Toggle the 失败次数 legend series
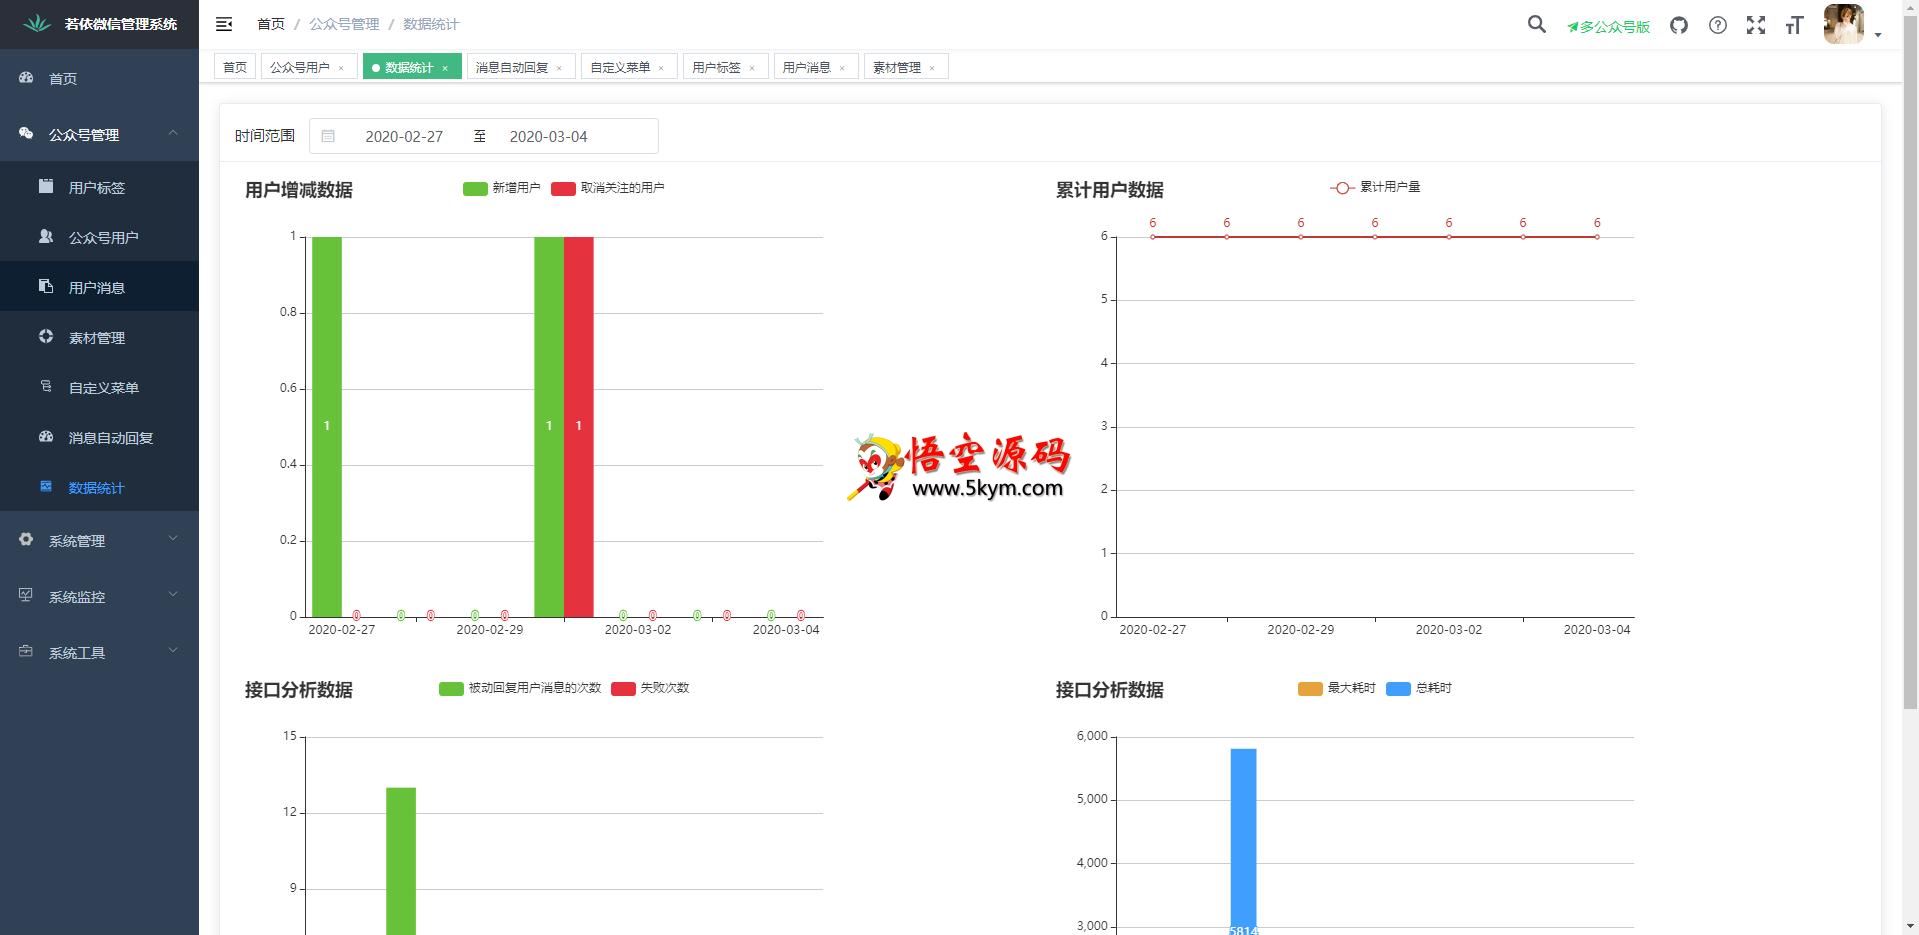This screenshot has width=1919, height=935. point(650,688)
